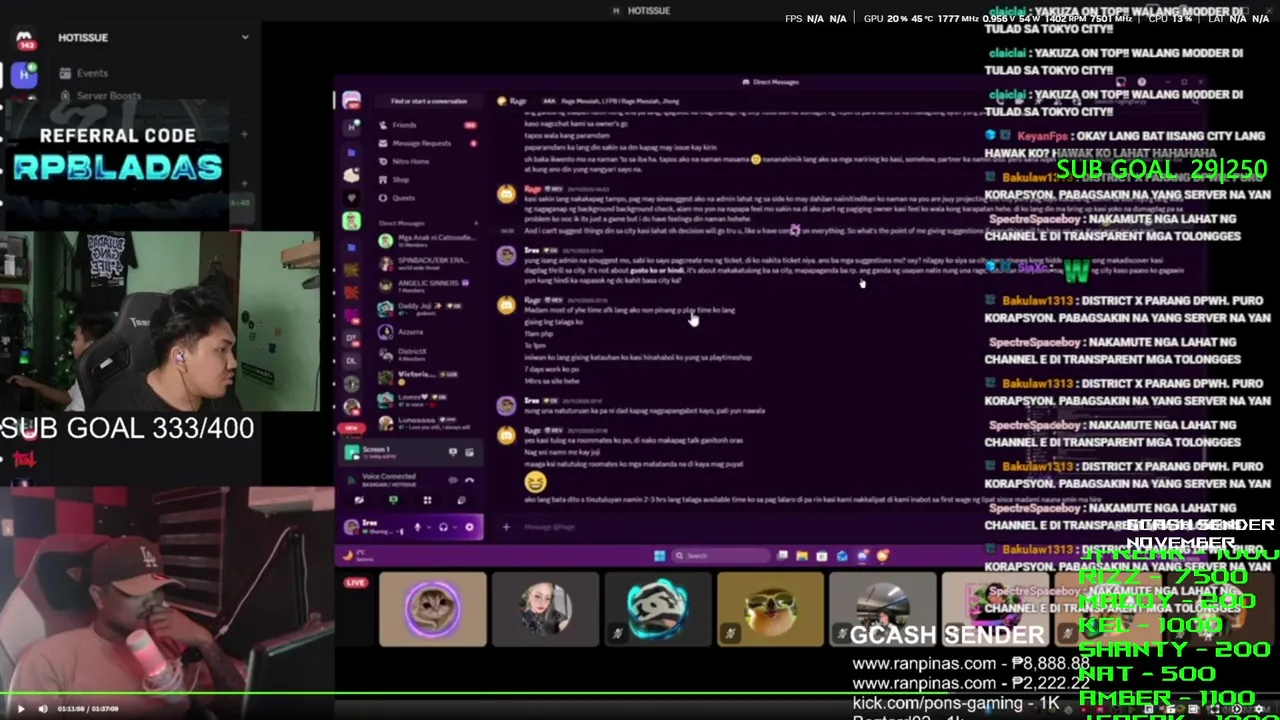Click Rage name in chat header
Image resolution: width=1280 pixels, height=720 pixels.
pyautogui.click(x=518, y=101)
